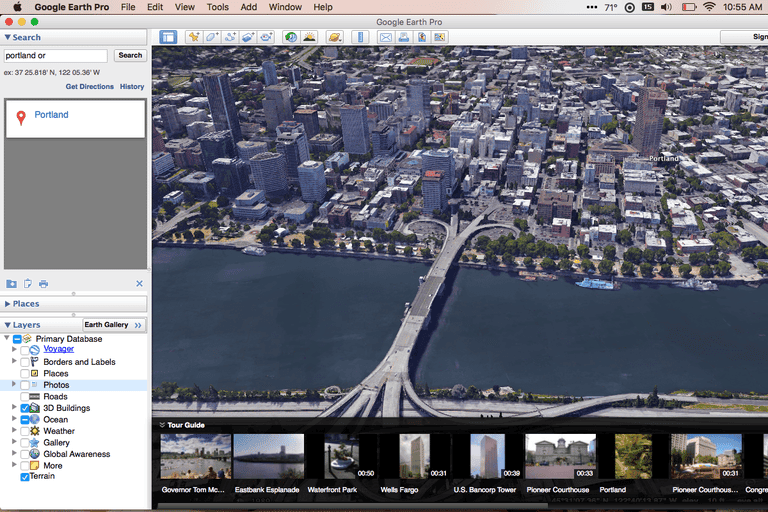Open the View menu
Image resolution: width=768 pixels, height=512 pixels.
click(185, 7)
